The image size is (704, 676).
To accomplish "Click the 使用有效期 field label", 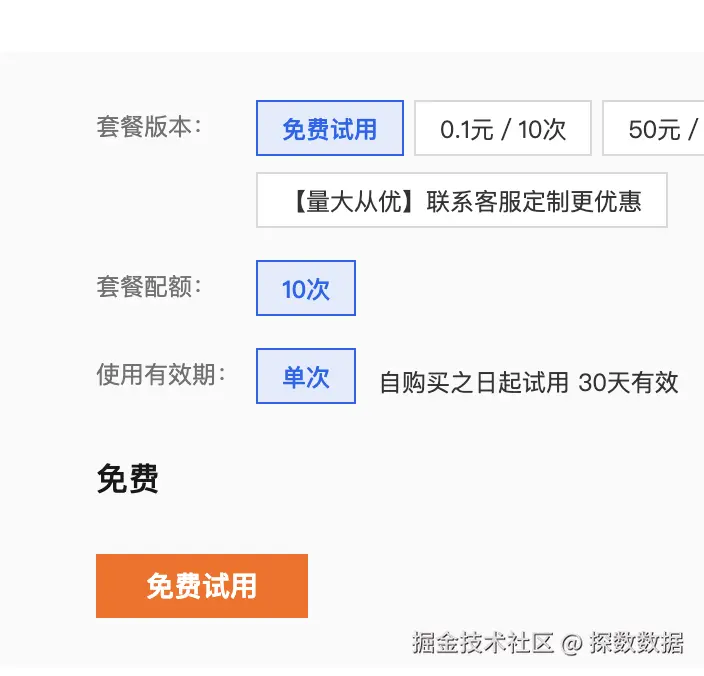I will pos(161,375).
